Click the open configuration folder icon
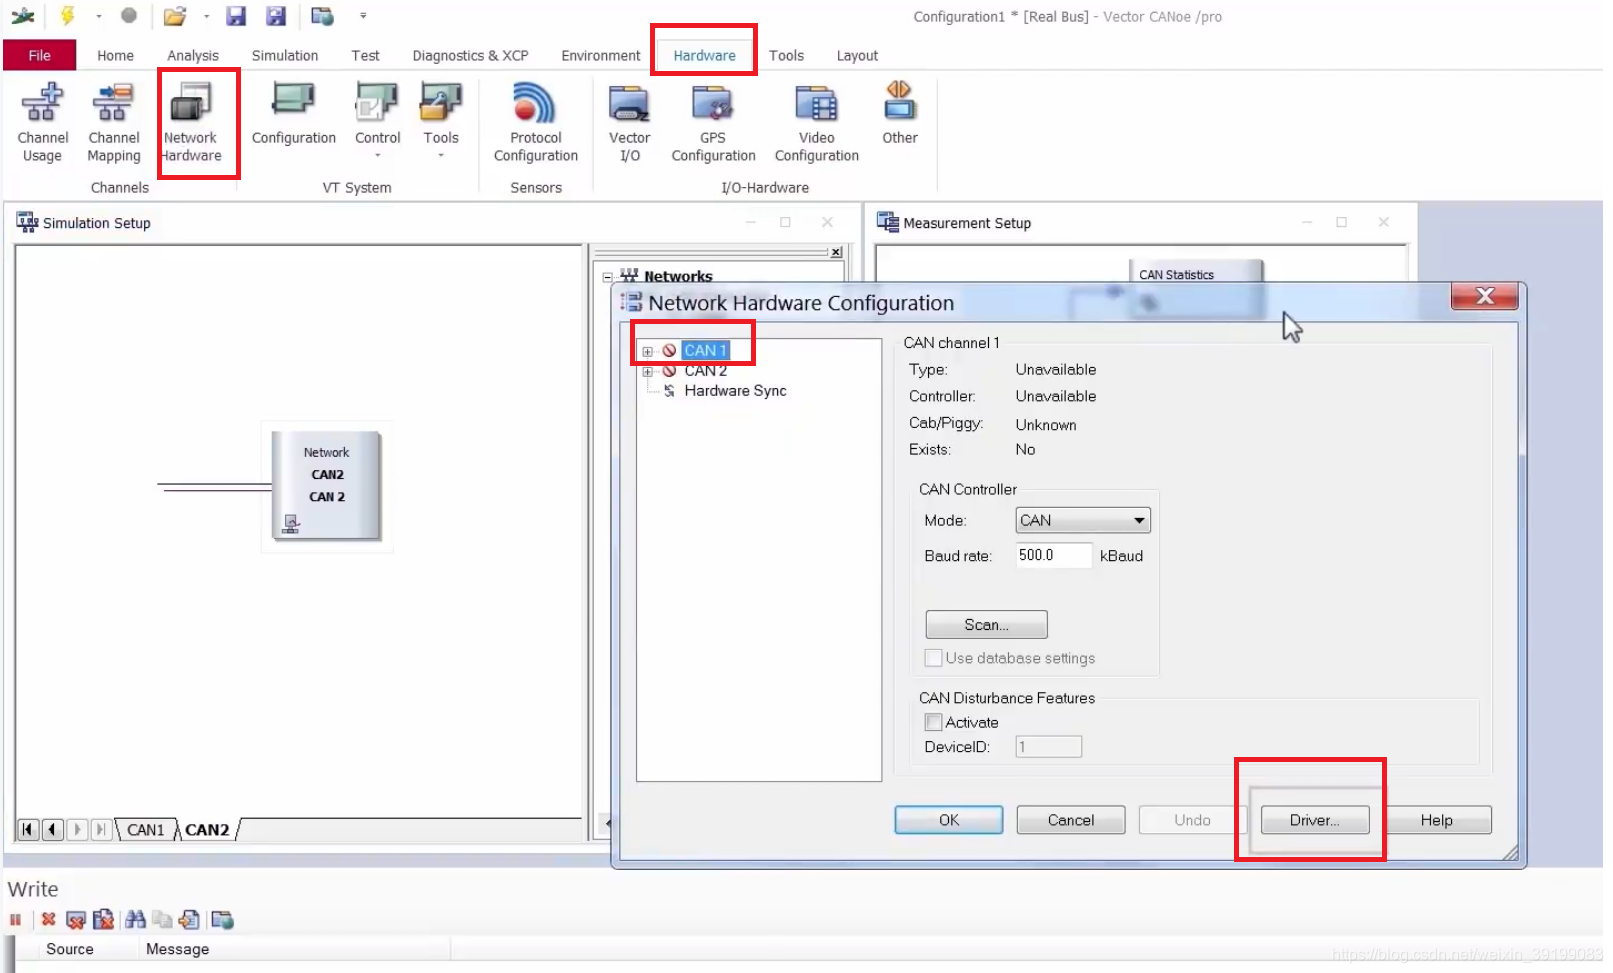 tap(175, 16)
